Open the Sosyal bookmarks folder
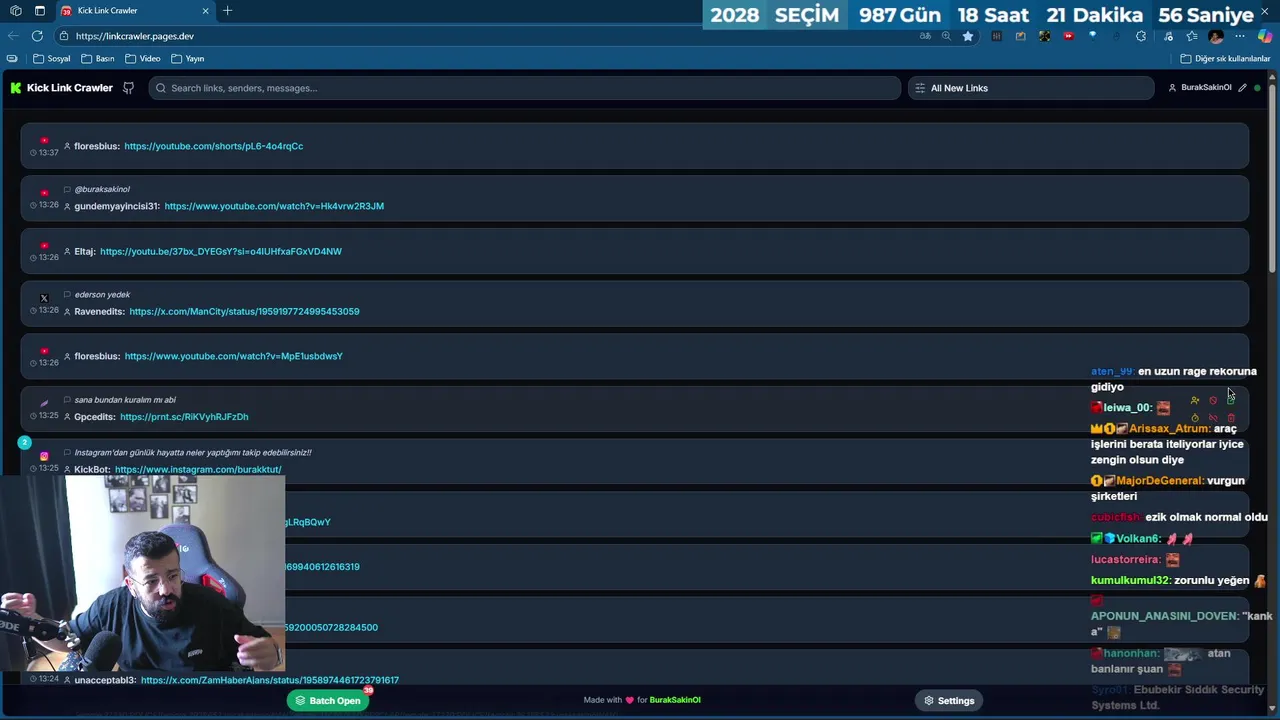Screen dimensions: 1280x720 pyautogui.click(x=52, y=59)
